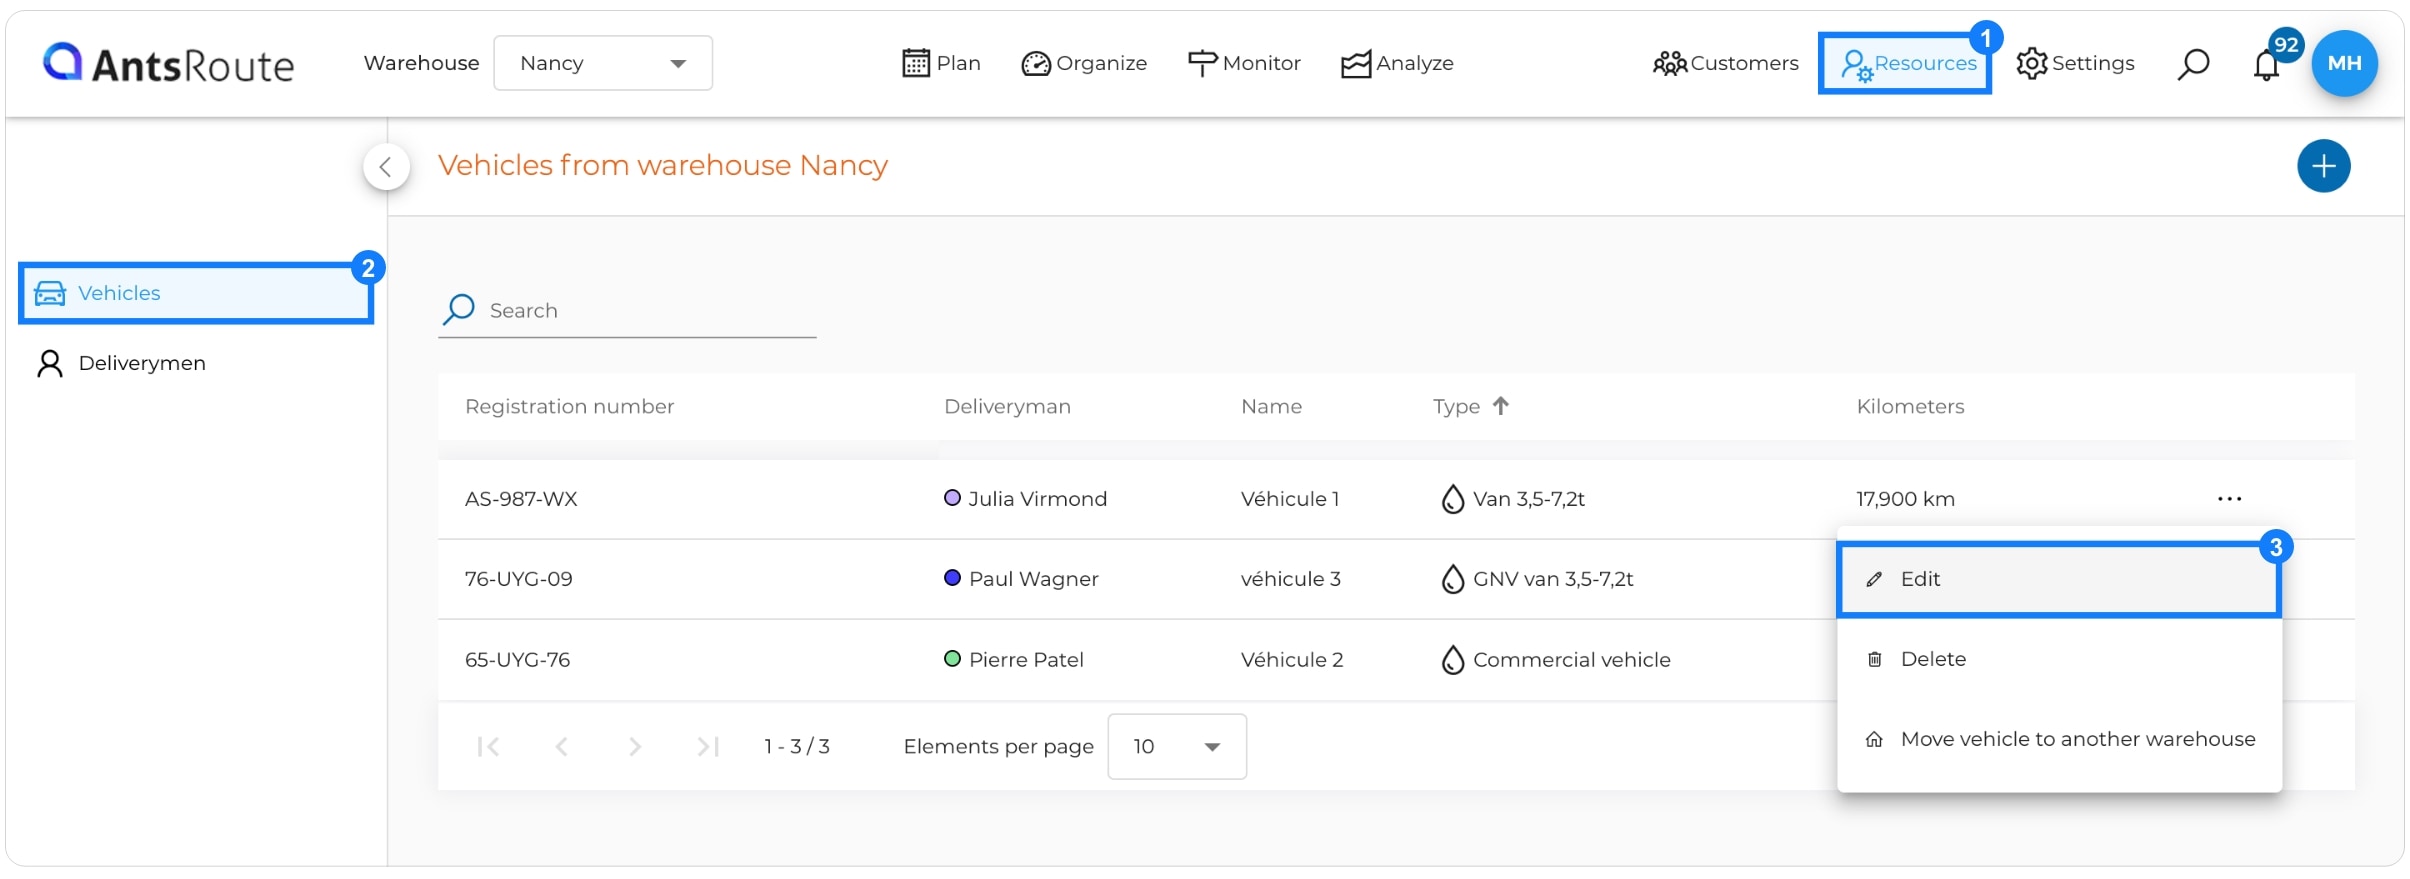Open the Elements per page dropdown
This screenshot has height=879, width=2410.
point(1176,746)
